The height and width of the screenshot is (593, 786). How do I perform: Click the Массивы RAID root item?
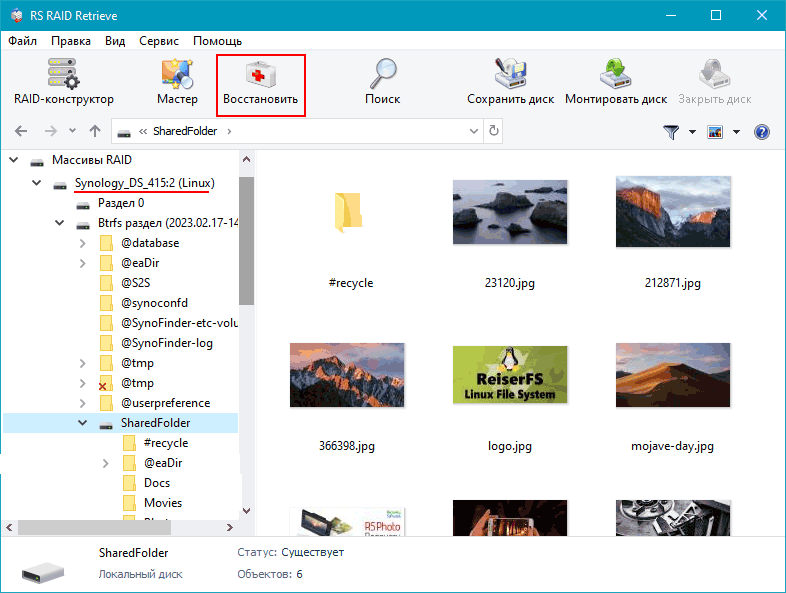click(x=92, y=160)
